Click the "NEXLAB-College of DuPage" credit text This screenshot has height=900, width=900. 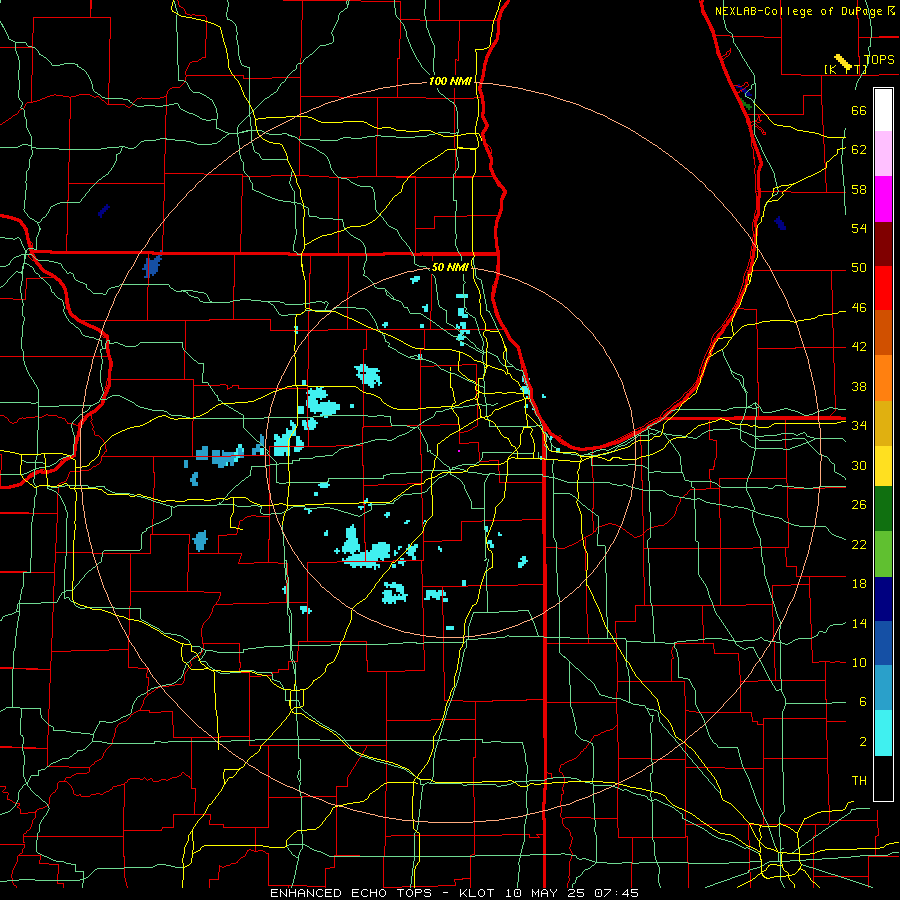[x=800, y=11]
